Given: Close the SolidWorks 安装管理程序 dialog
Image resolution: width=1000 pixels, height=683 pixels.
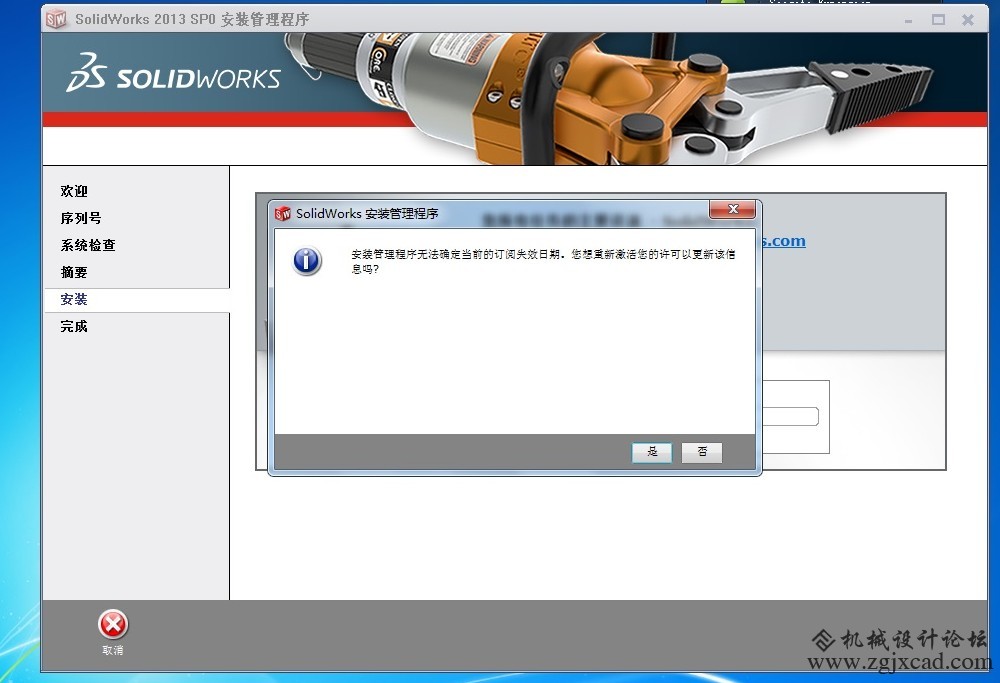Looking at the screenshot, I should [x=732, y=209].
